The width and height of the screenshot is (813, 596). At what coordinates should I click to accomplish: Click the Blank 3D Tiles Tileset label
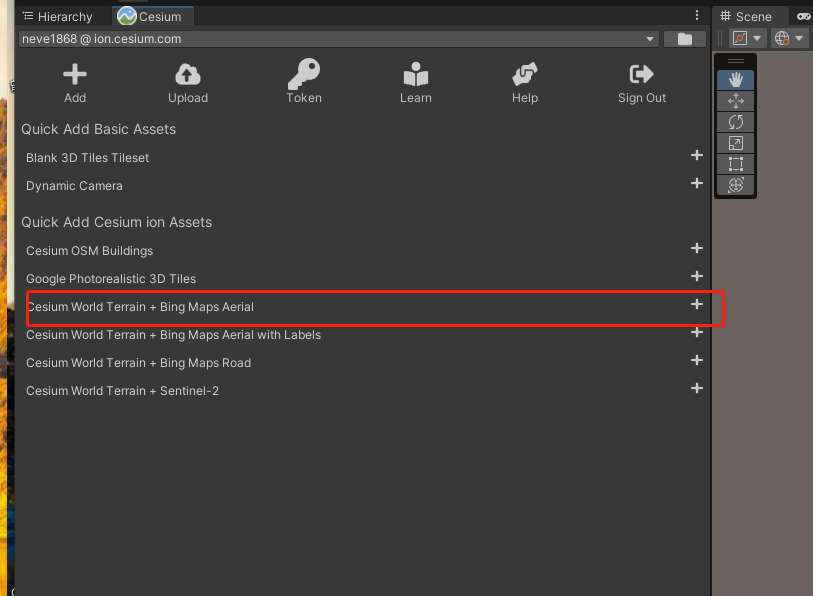(88, 158)
